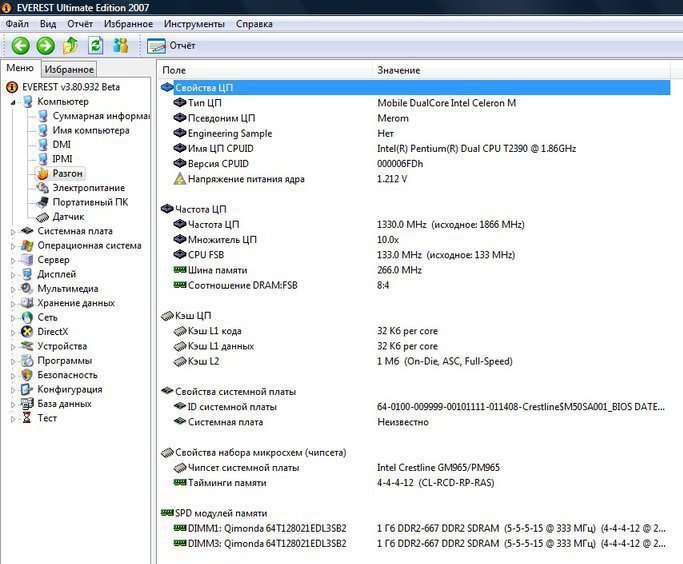The width and height of the screenshot is (683, 564).
Task: Expand the Сервер tree node
Action: point(13,260)
